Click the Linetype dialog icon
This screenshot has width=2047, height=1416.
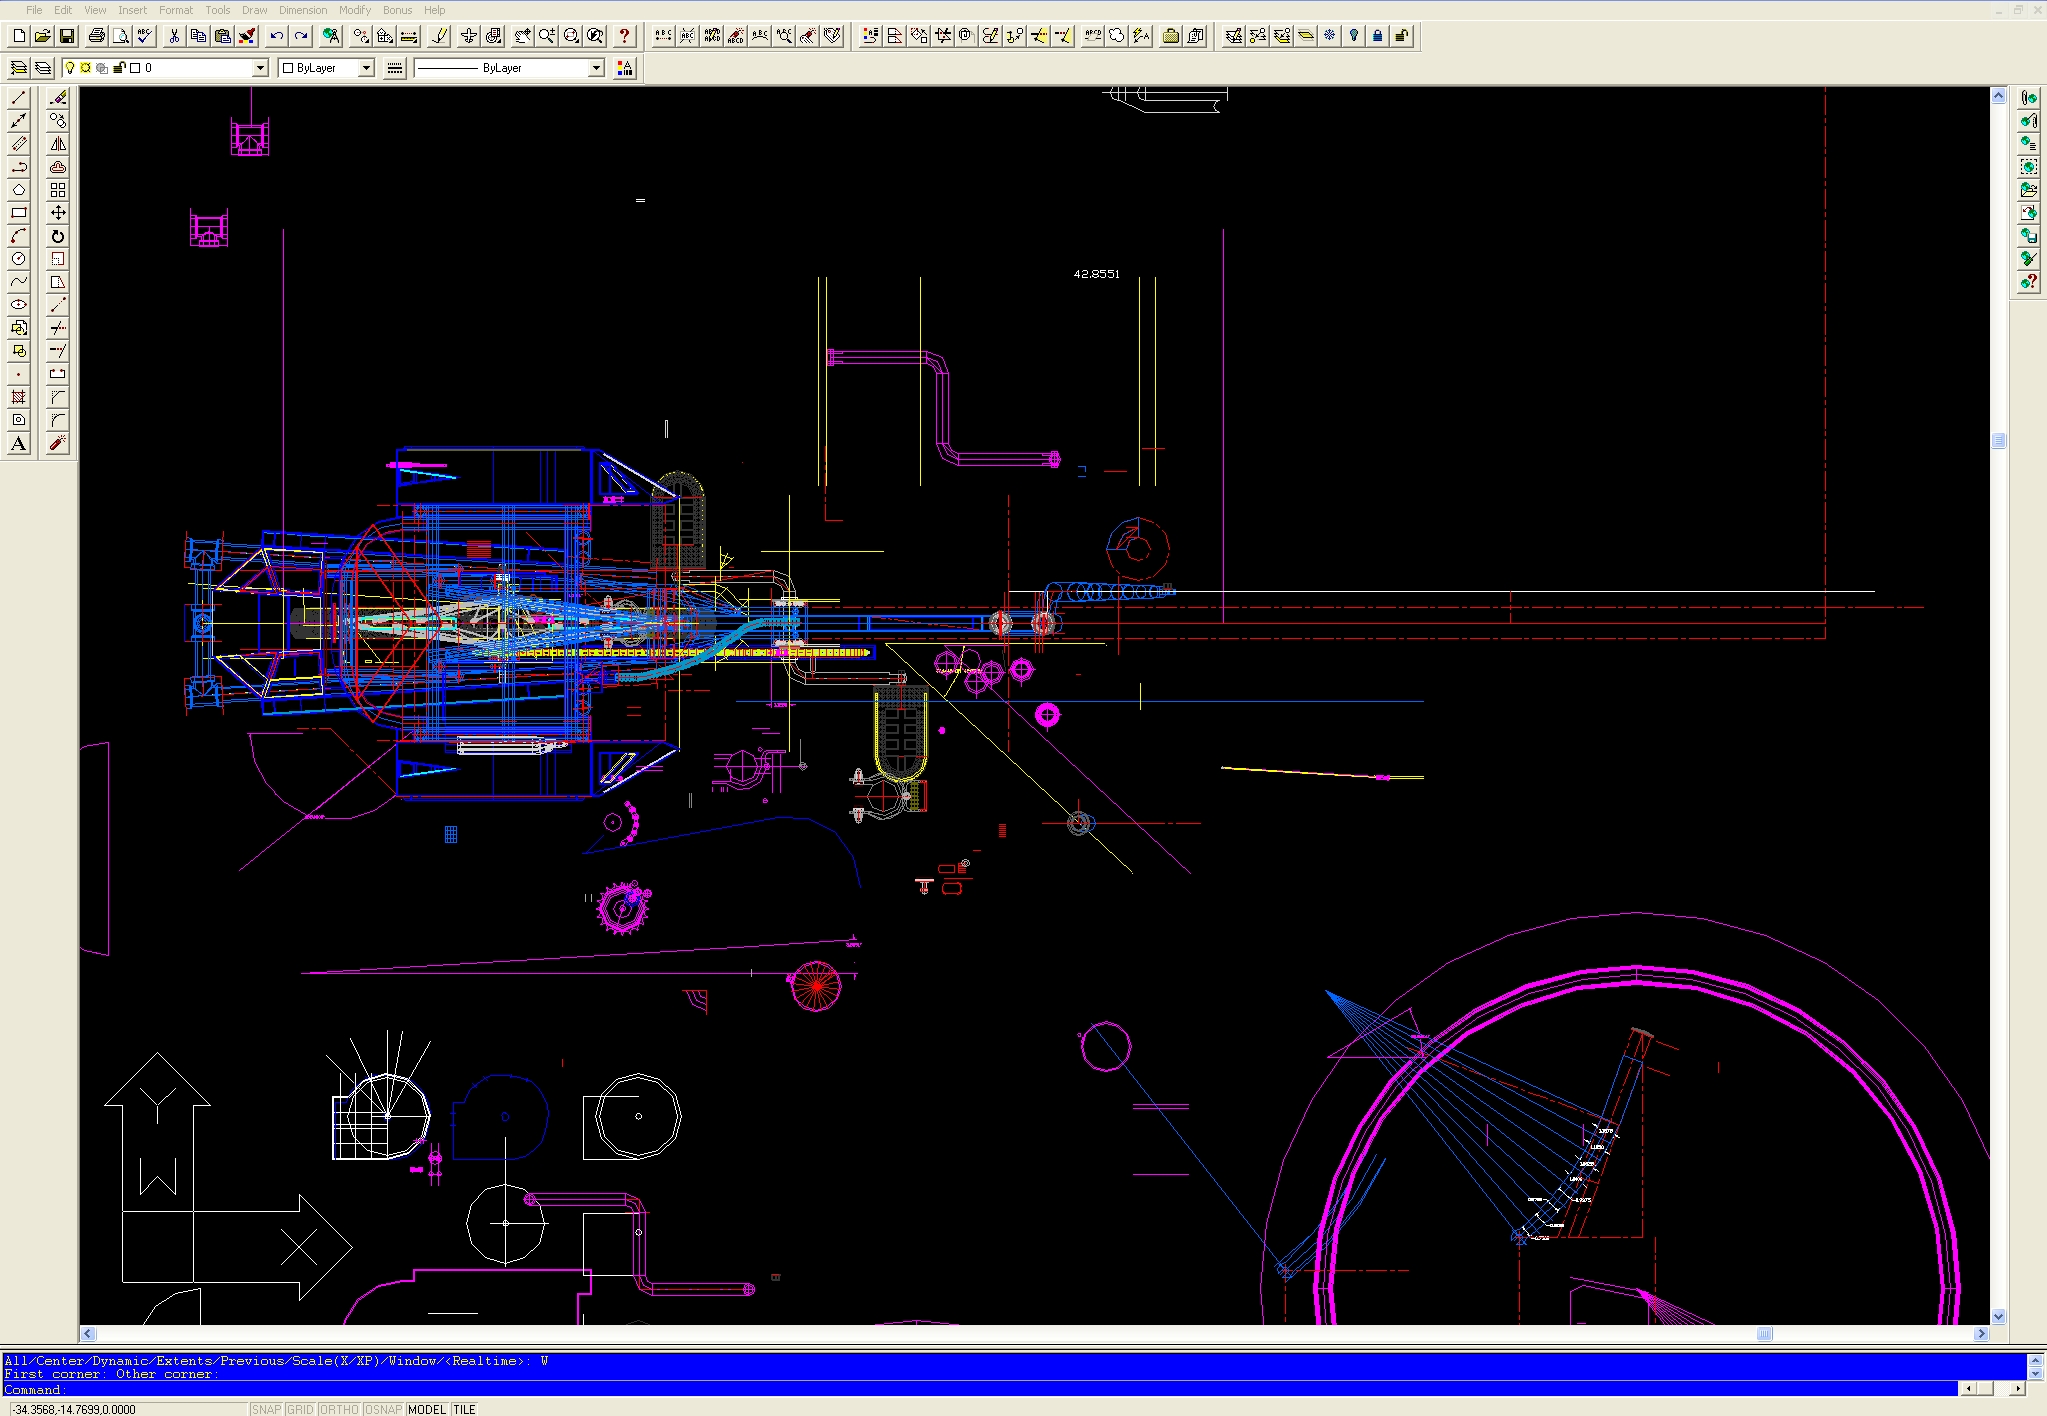(395, 68)
